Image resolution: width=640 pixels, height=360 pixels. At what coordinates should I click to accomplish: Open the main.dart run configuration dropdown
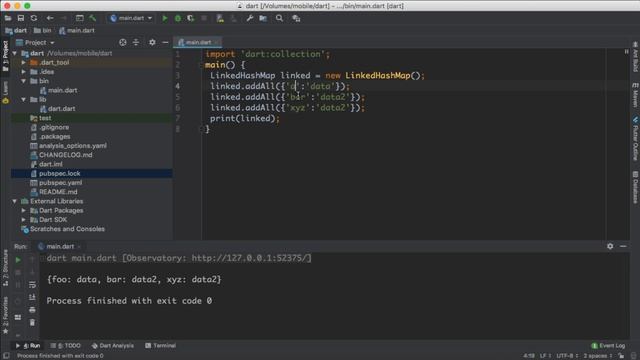[131, 18]
